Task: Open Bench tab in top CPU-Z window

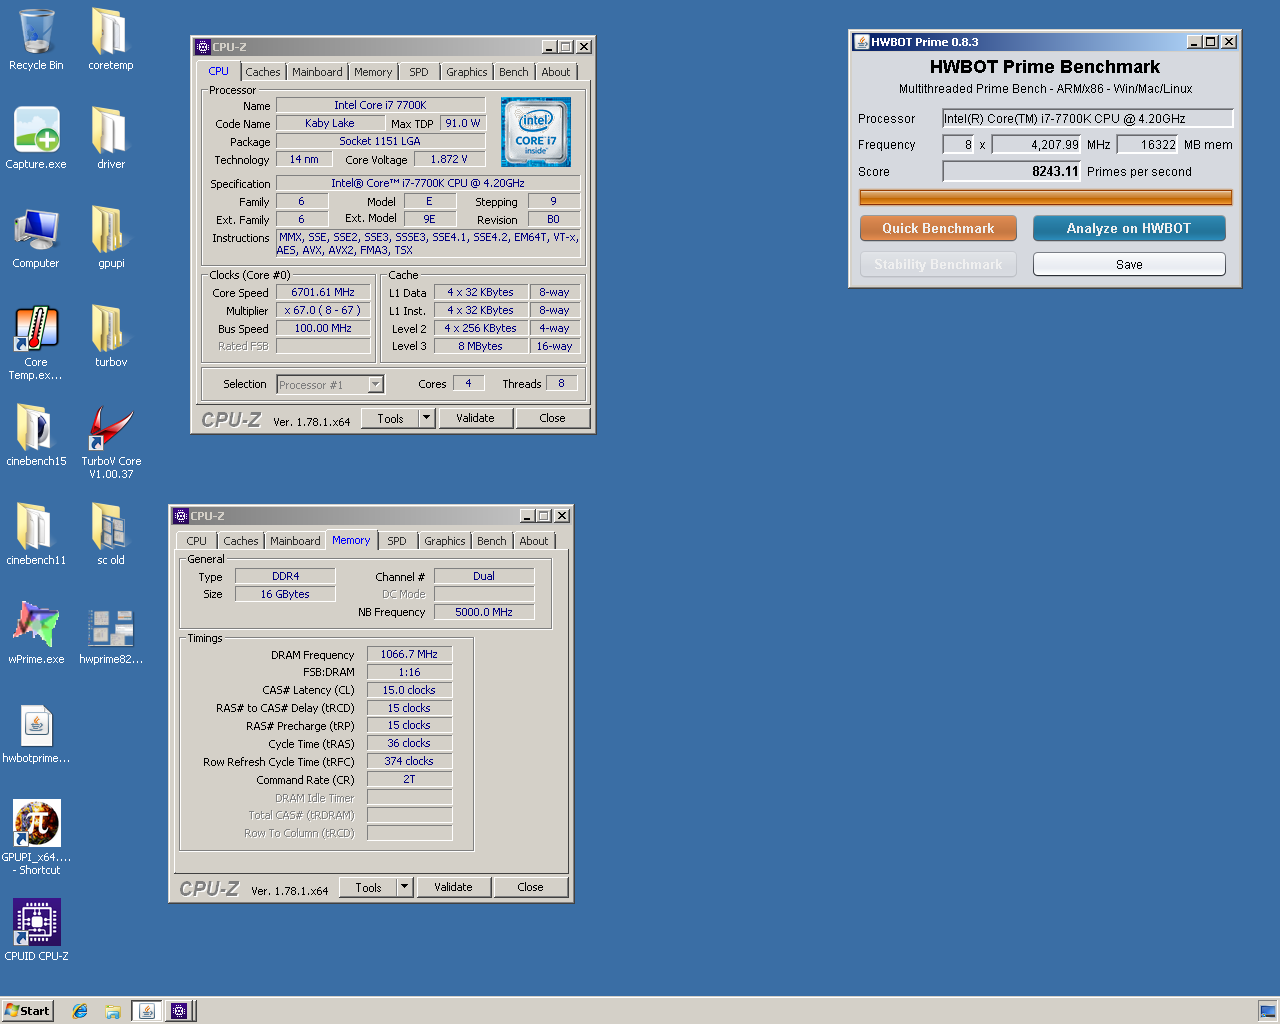Action: [514, 72]
